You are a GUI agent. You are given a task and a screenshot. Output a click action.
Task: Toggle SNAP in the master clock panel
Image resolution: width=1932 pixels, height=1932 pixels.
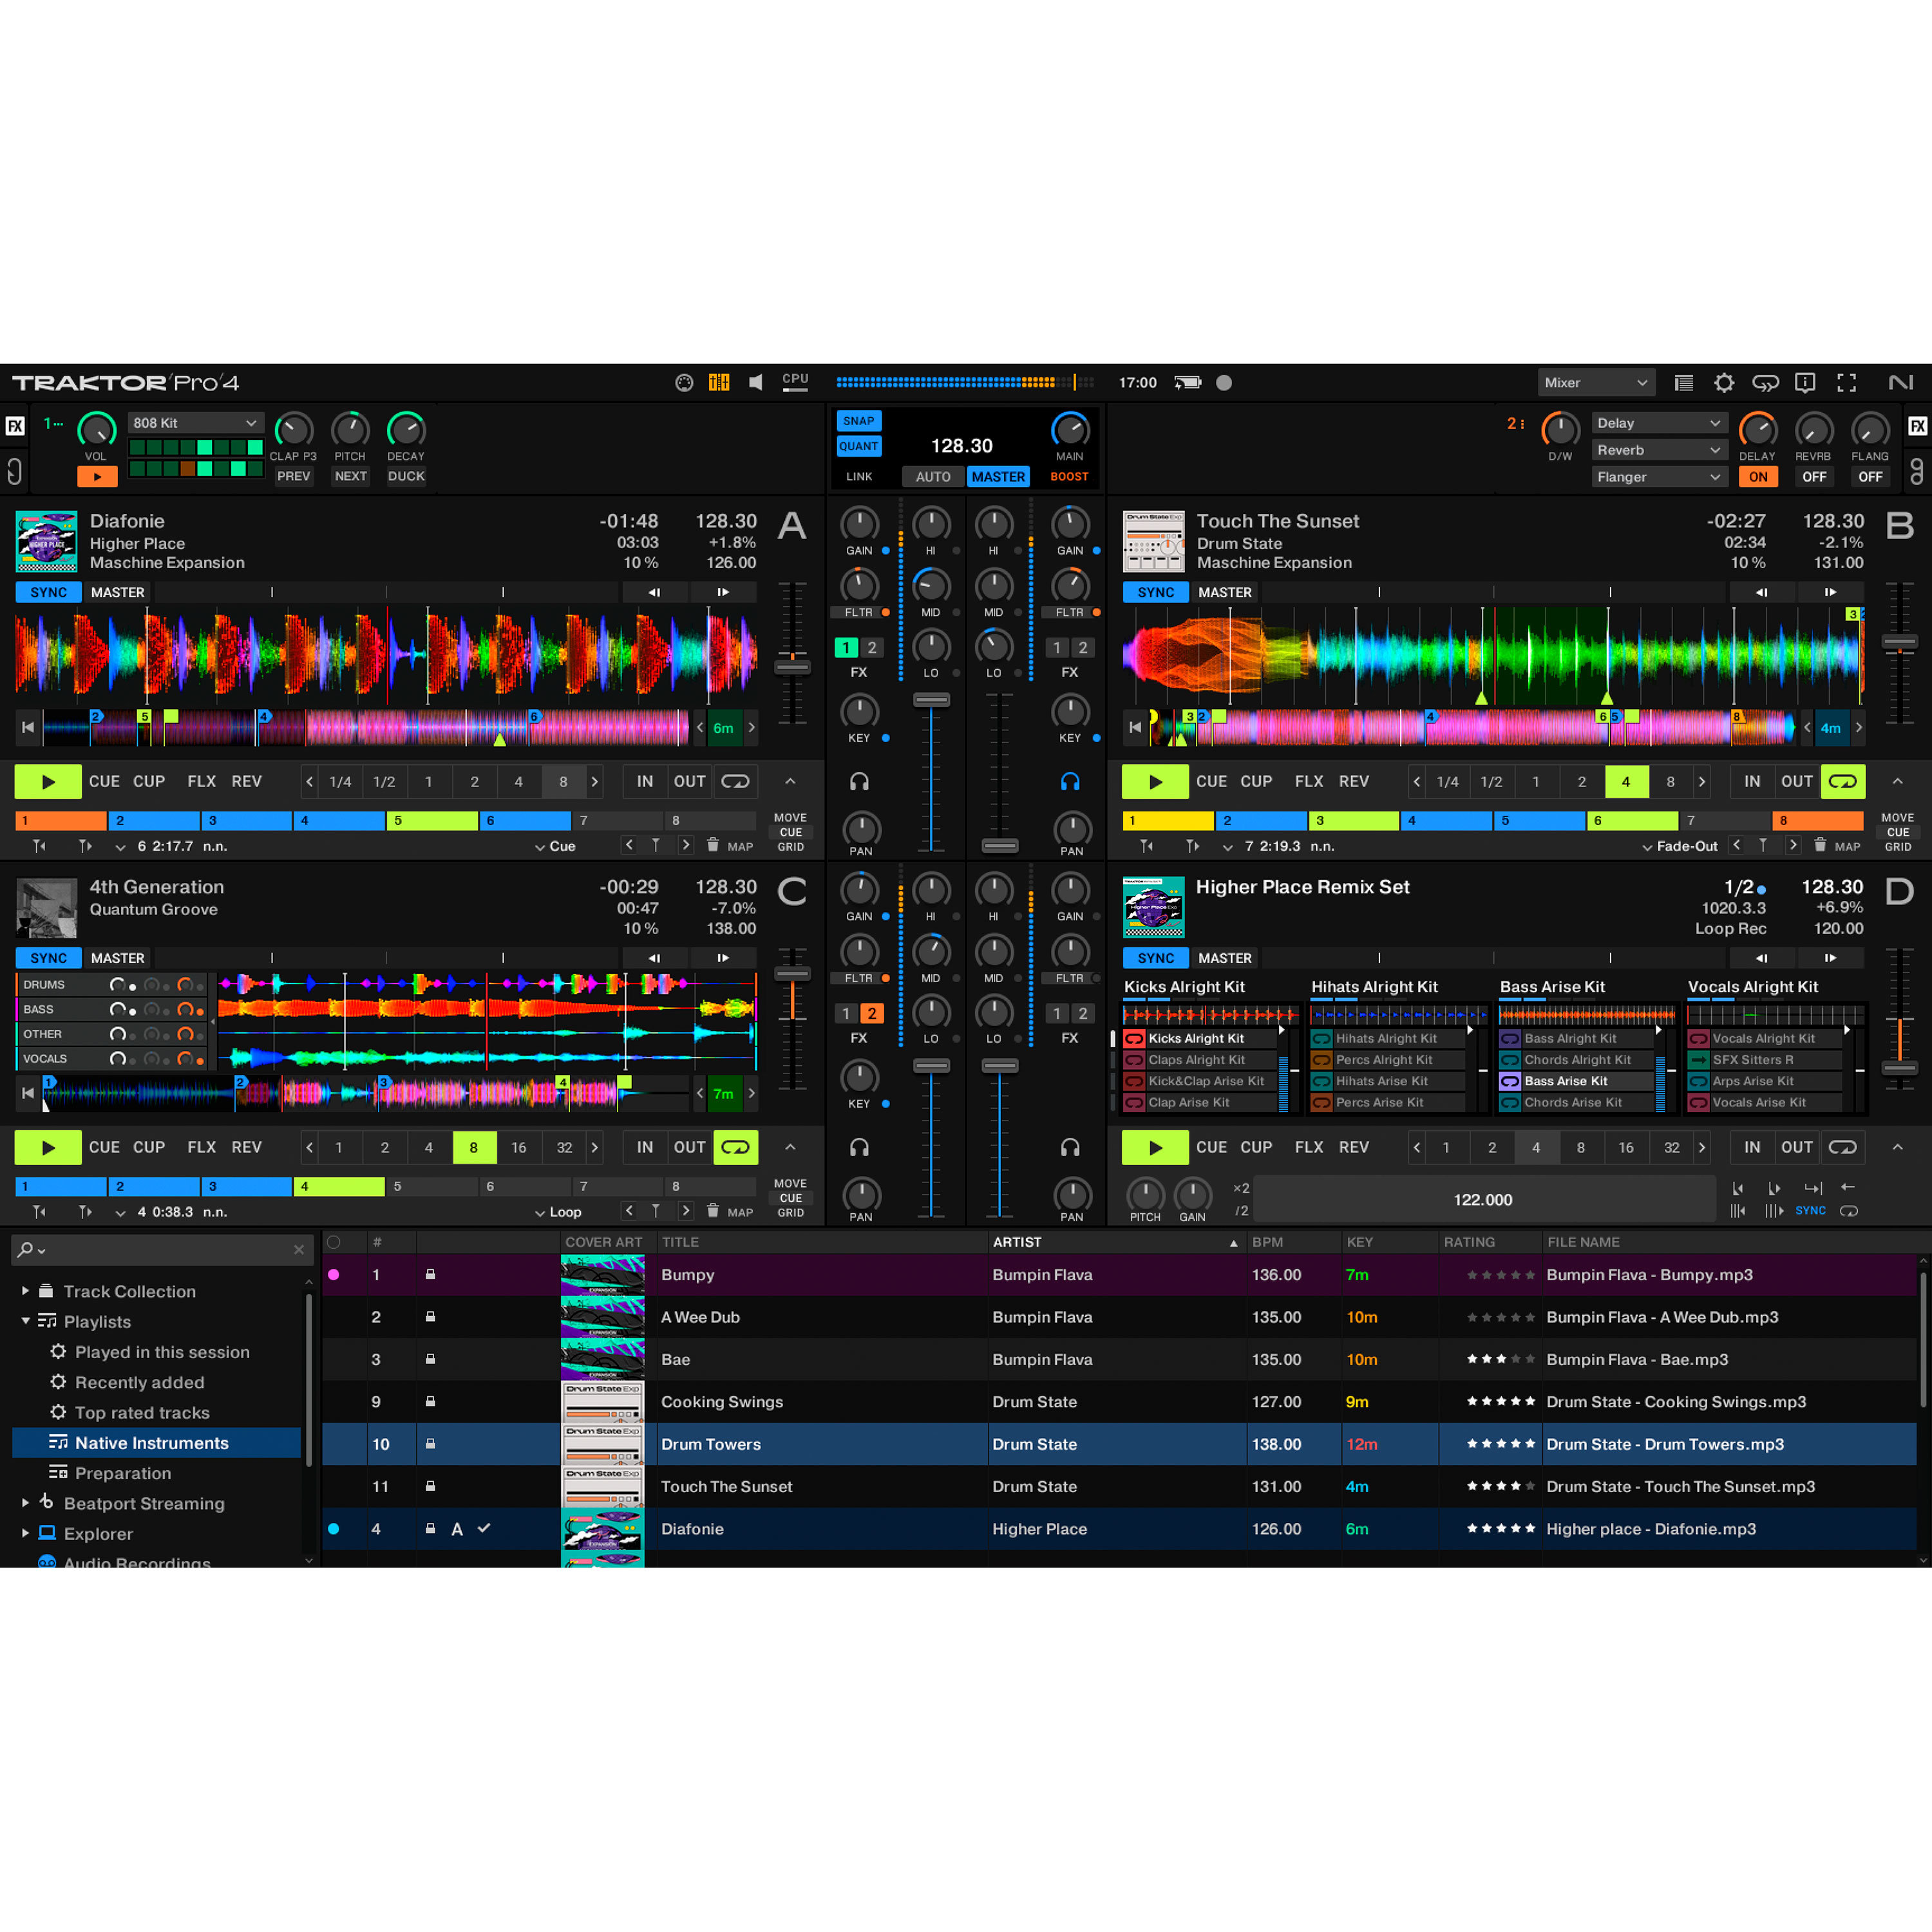(x=858, y=421)
